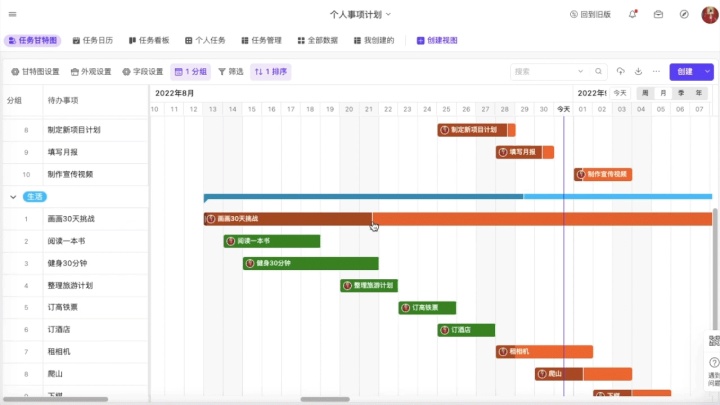This screenshot has width=720, height=405.
Task: Expand the 创建 button dropdown arrow
Action: [x=707, y=72]
